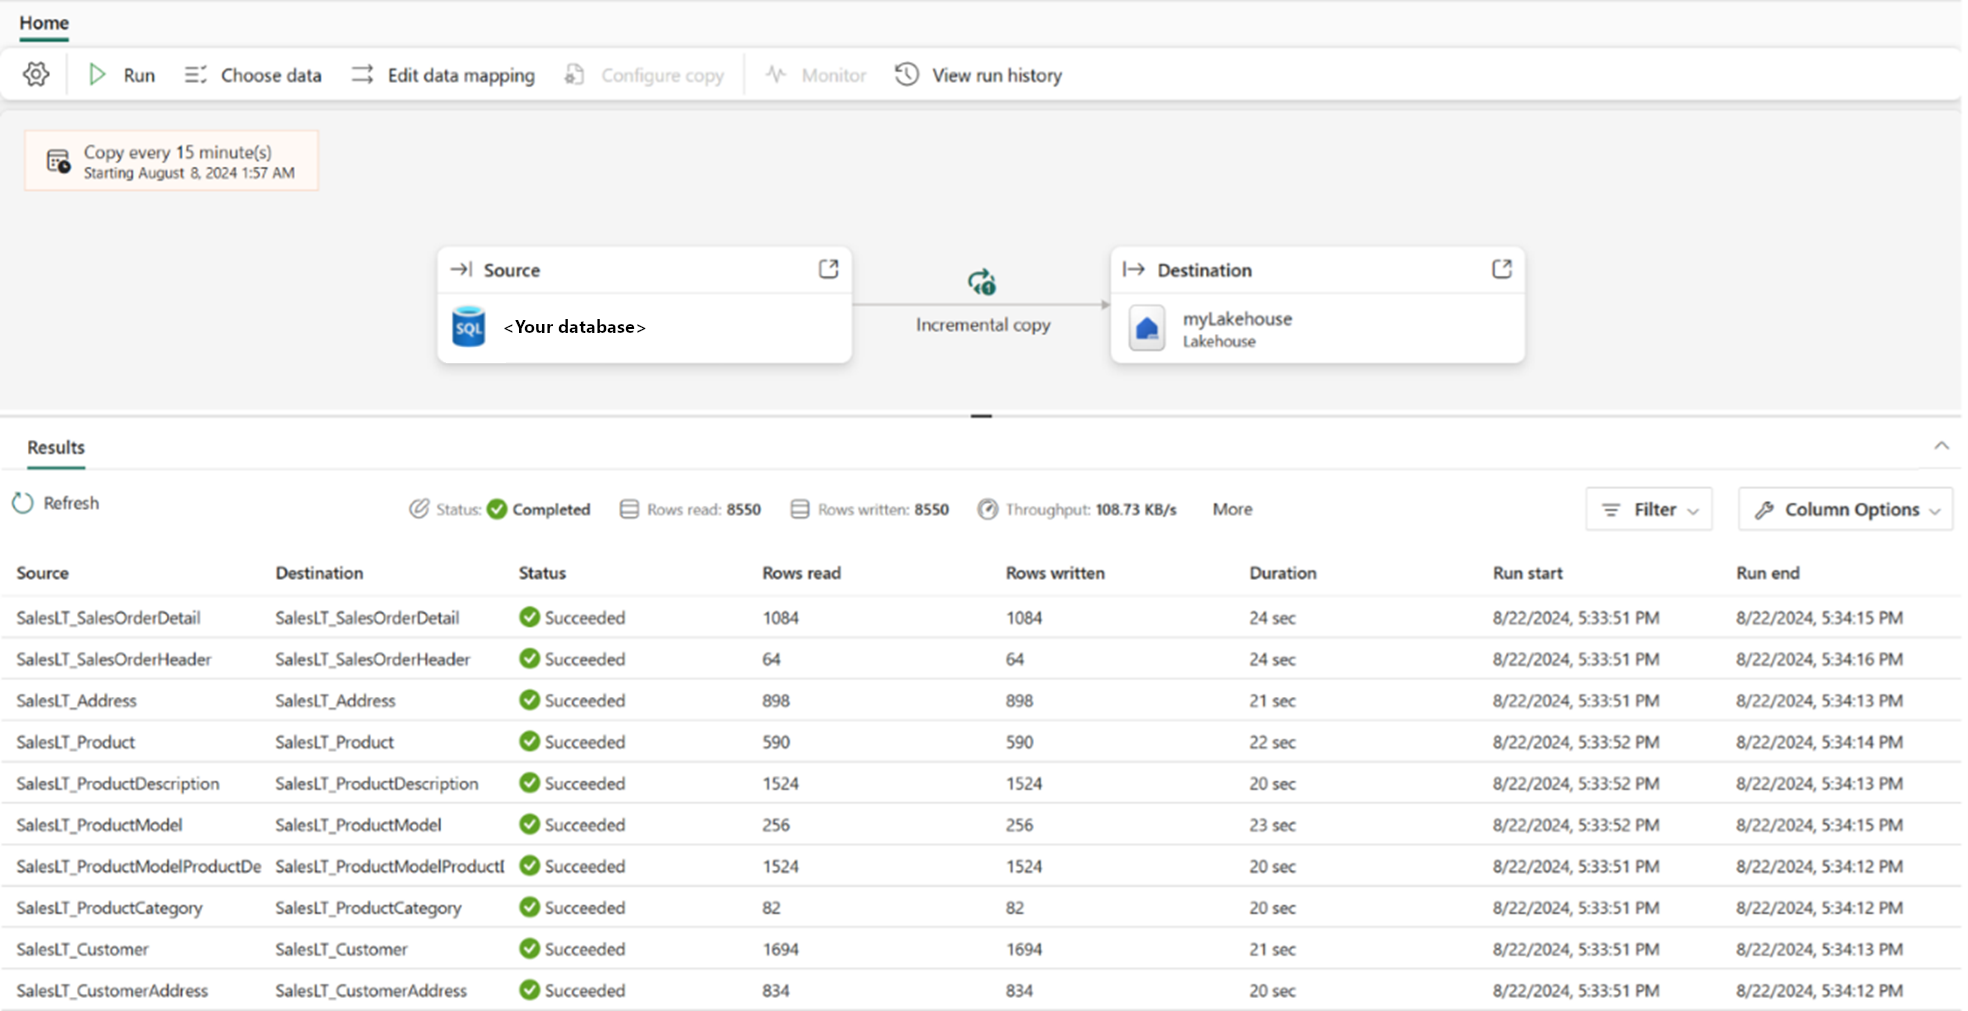Click Edit data mapping

point(443,75)
